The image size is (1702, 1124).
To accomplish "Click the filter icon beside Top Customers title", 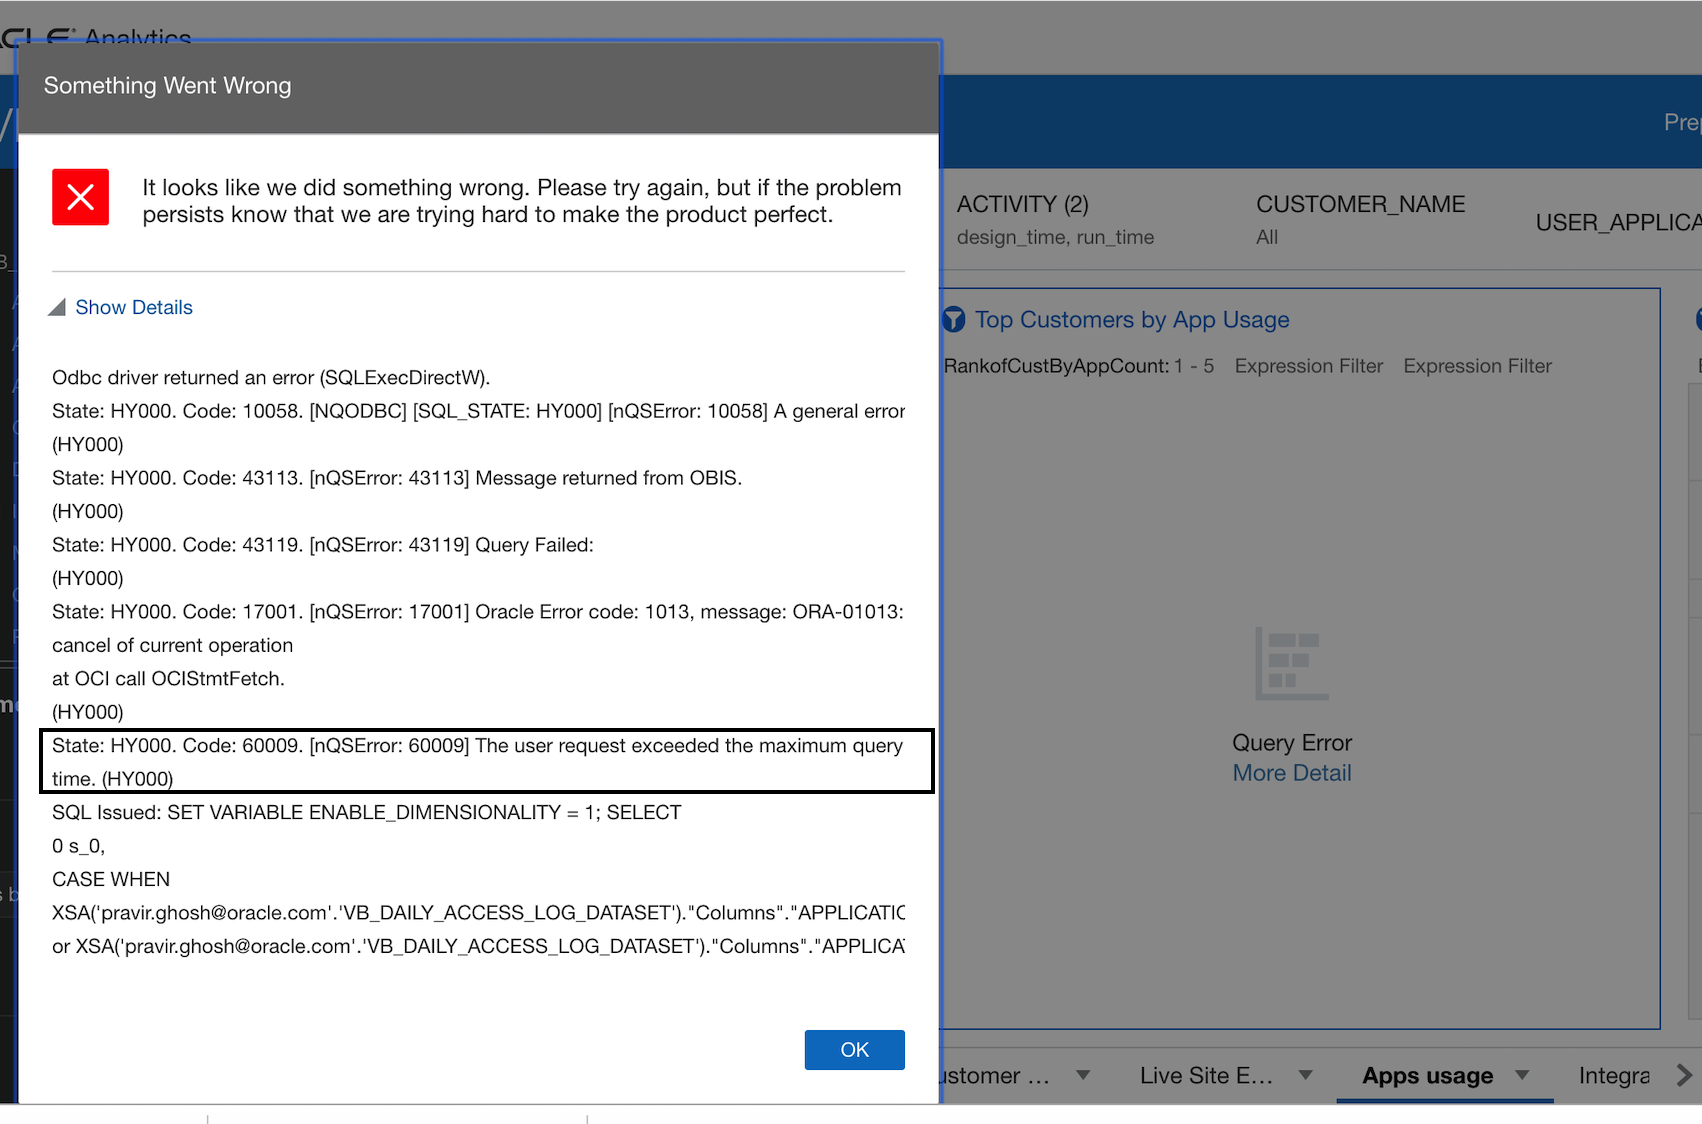I will point(954,319).
